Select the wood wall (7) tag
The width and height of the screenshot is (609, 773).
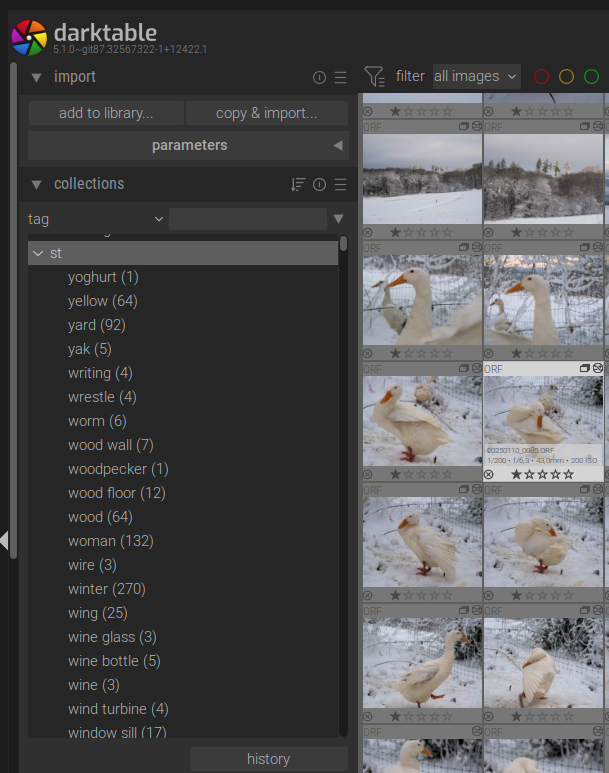coord(111,445)
